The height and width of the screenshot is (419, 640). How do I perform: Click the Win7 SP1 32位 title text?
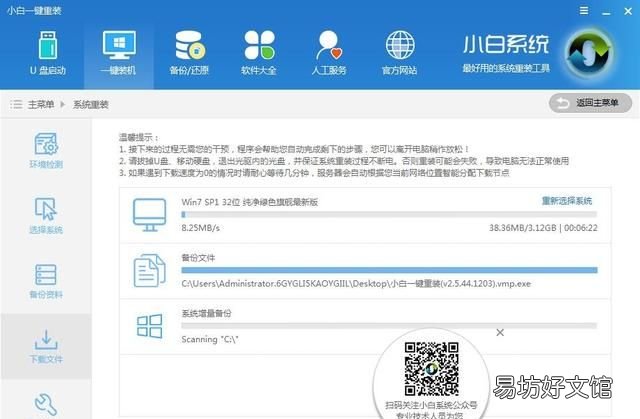[249, 202]
